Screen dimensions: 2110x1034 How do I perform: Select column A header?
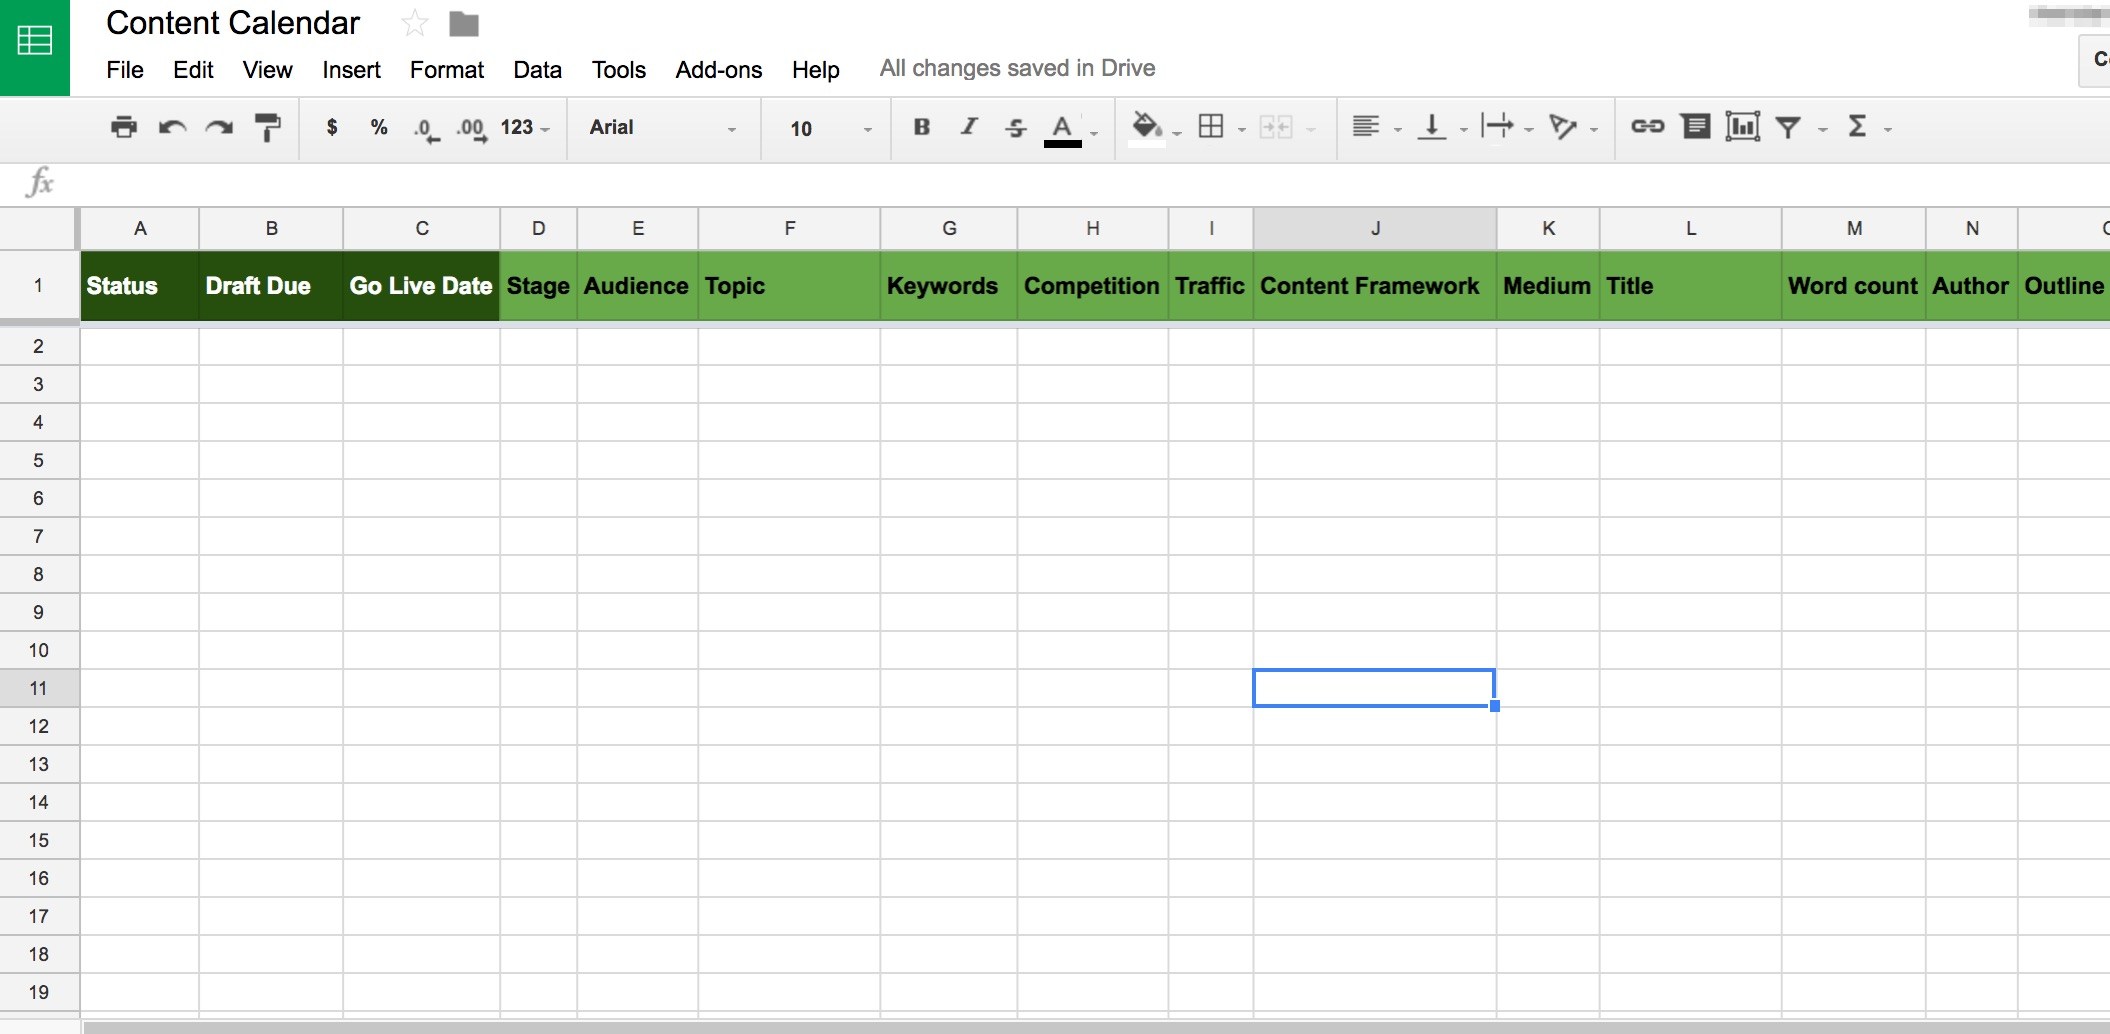point(140,228)
